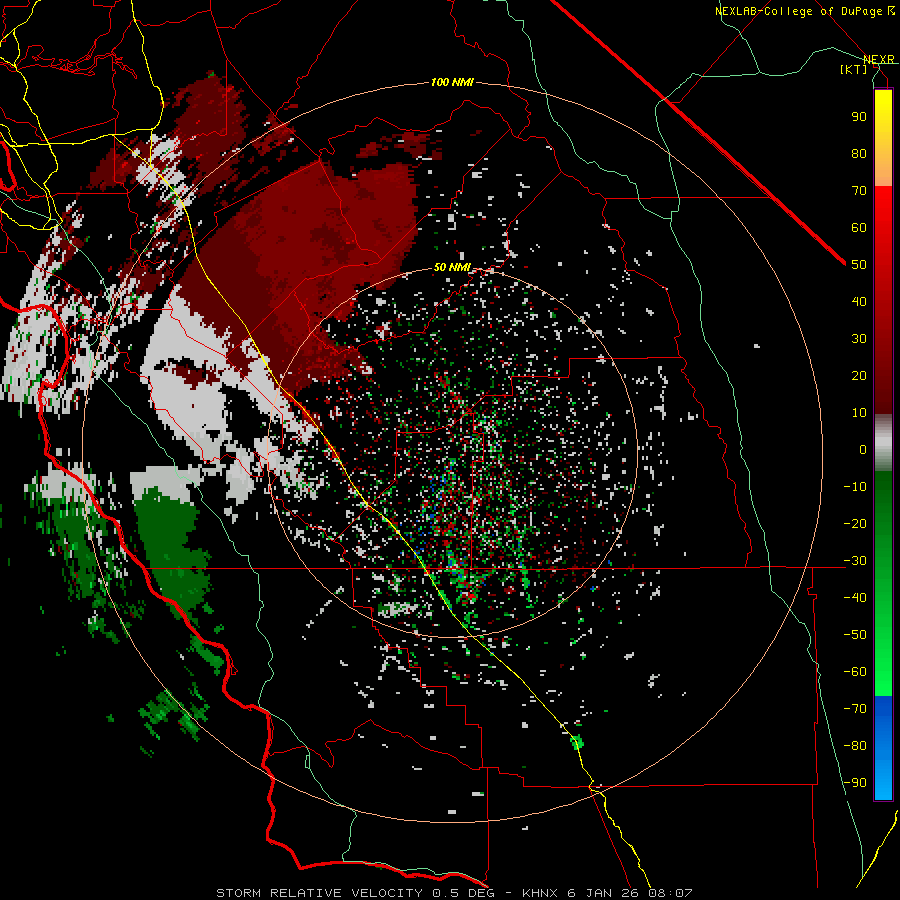The image size is (900, 900).
Task: Click the 70 knot value on the velocity scale
Action: coord(859,191)
